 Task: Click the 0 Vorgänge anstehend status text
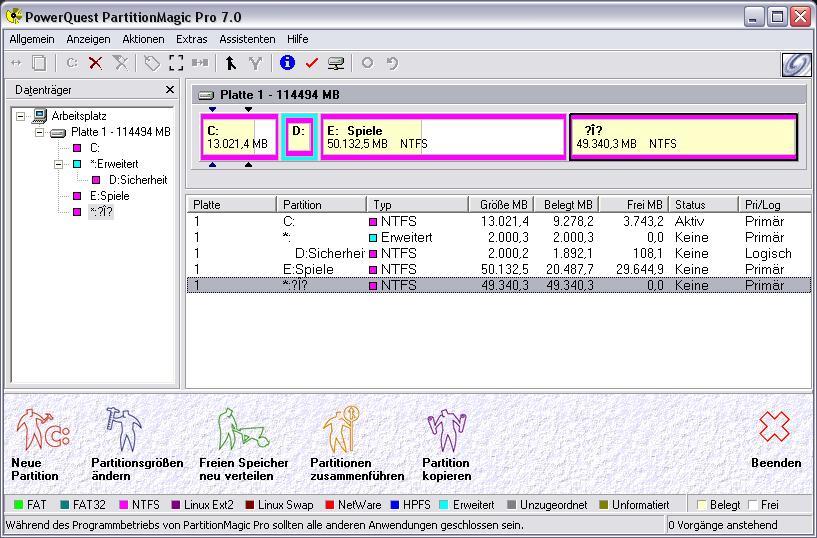coord(723,525)
